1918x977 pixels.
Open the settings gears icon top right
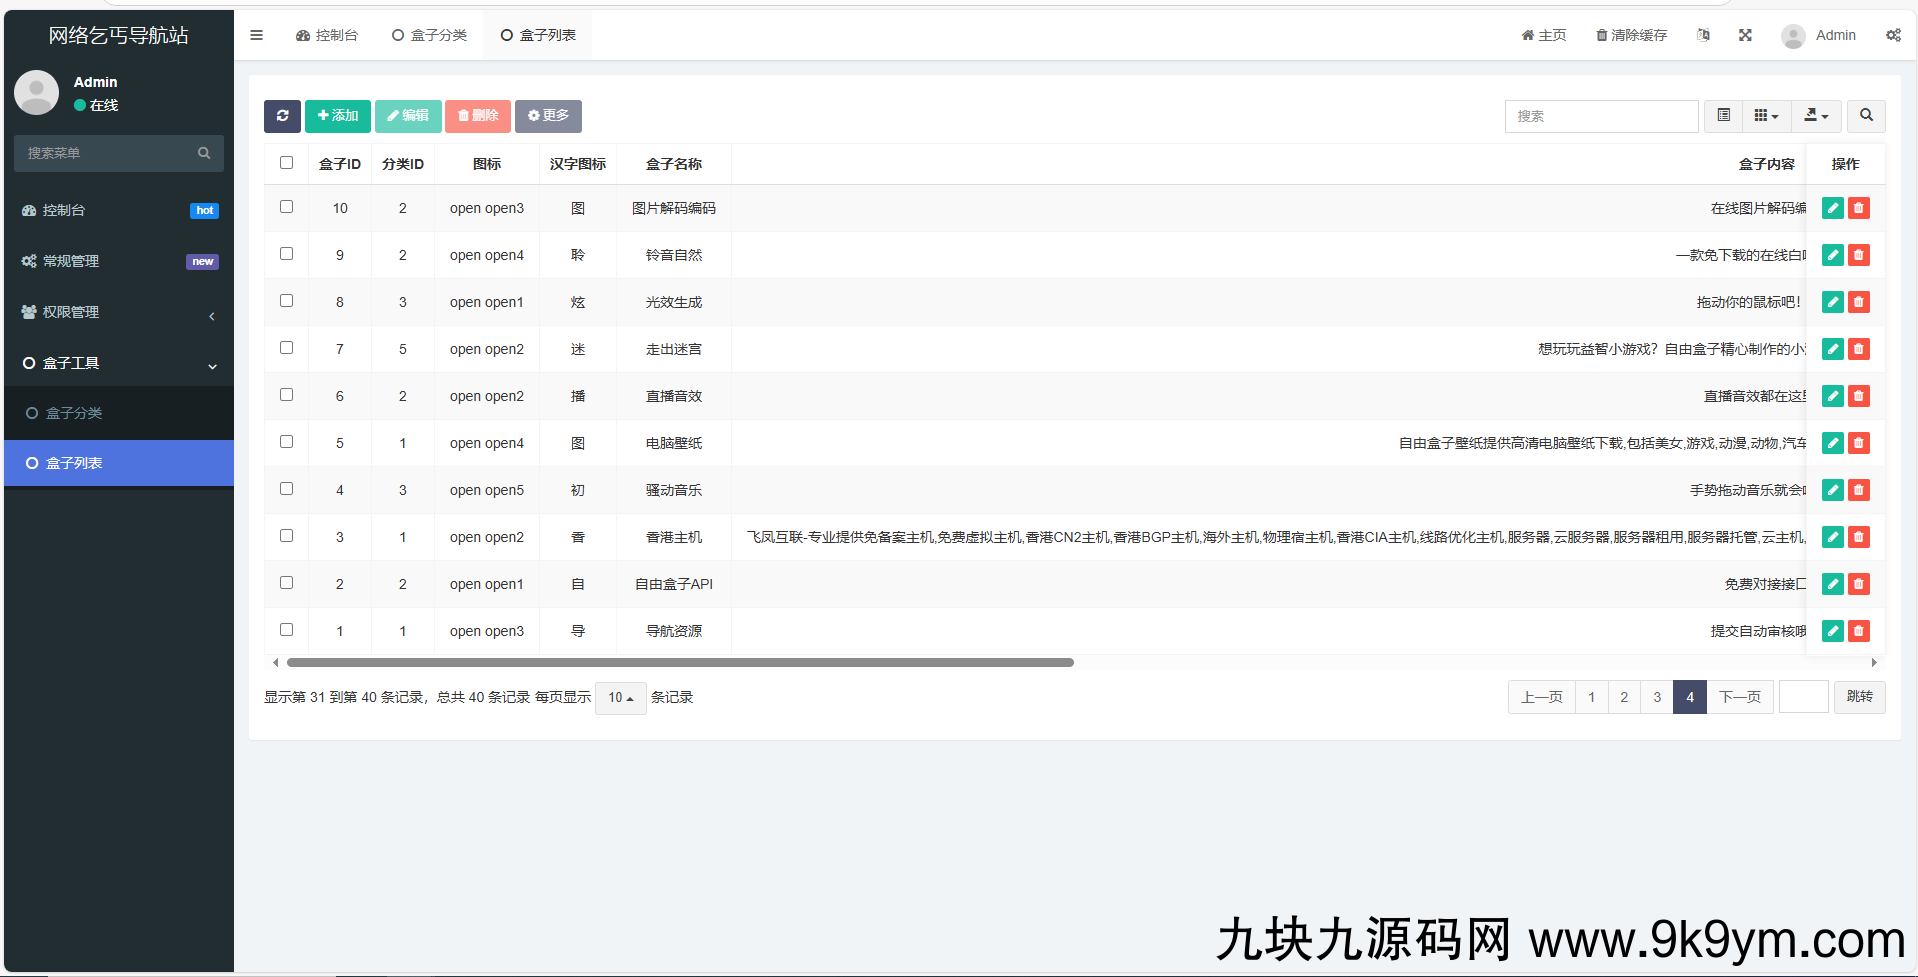click(x=1893, y=35)
